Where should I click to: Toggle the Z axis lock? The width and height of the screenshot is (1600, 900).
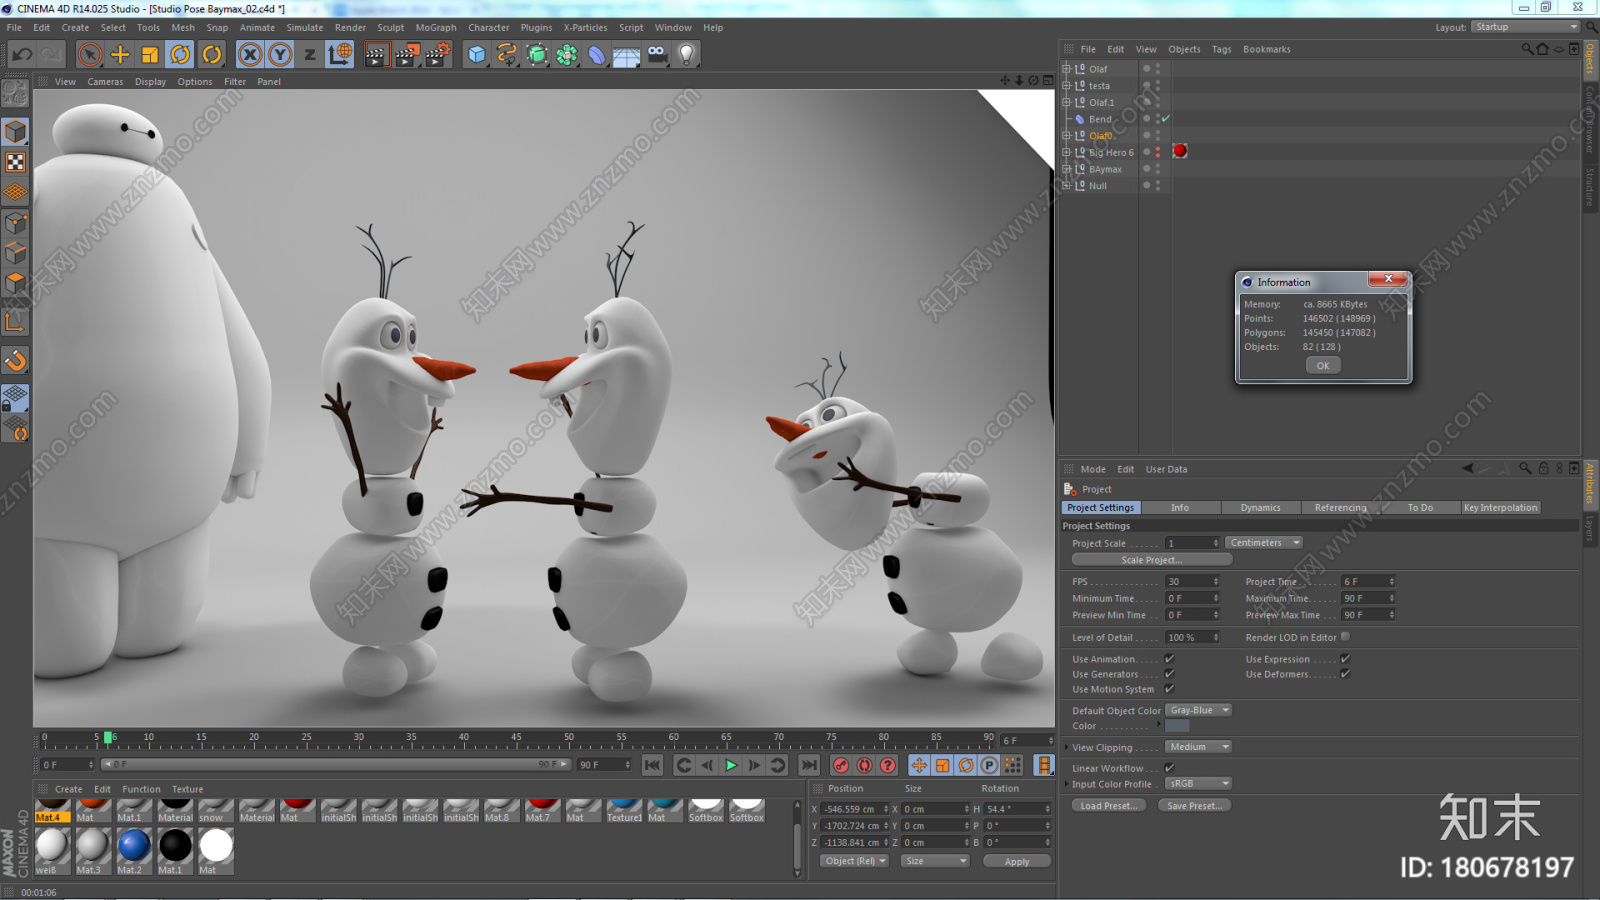tap(310, 54)
